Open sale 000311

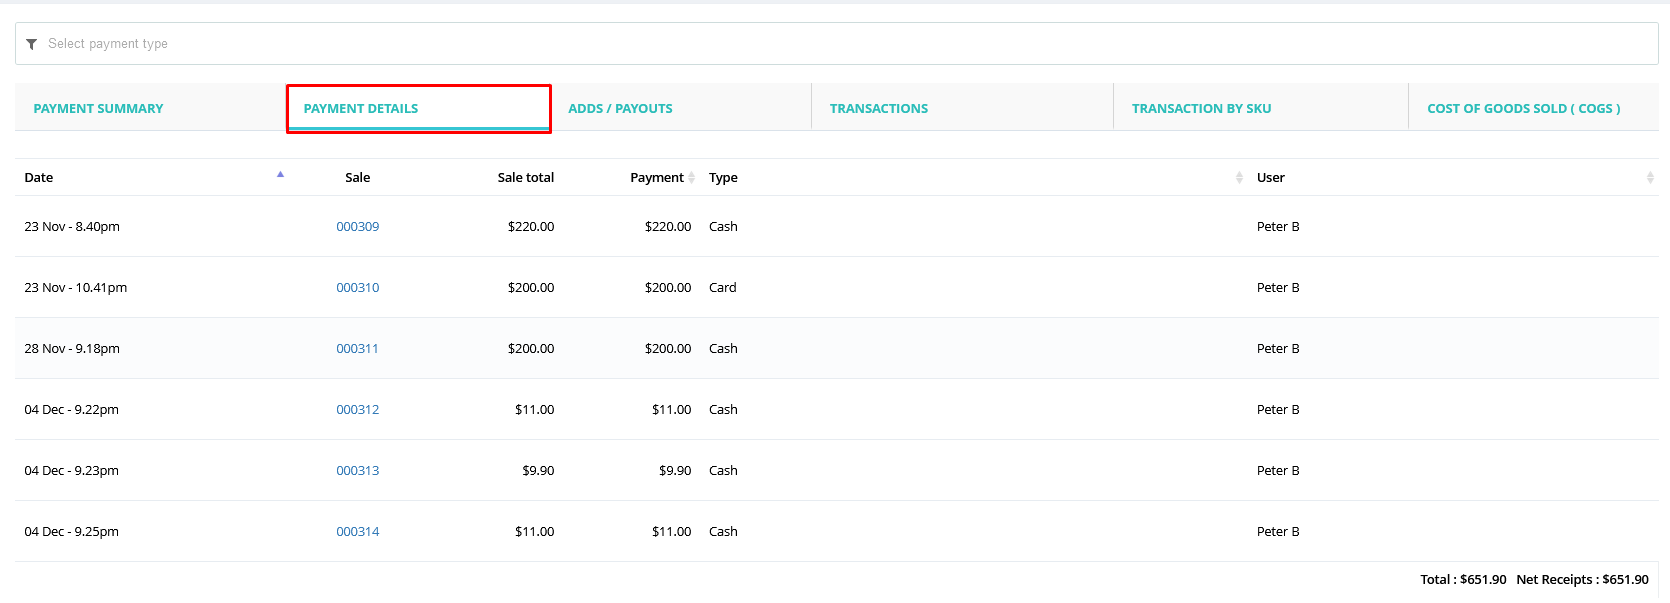(x=357, y=348)
